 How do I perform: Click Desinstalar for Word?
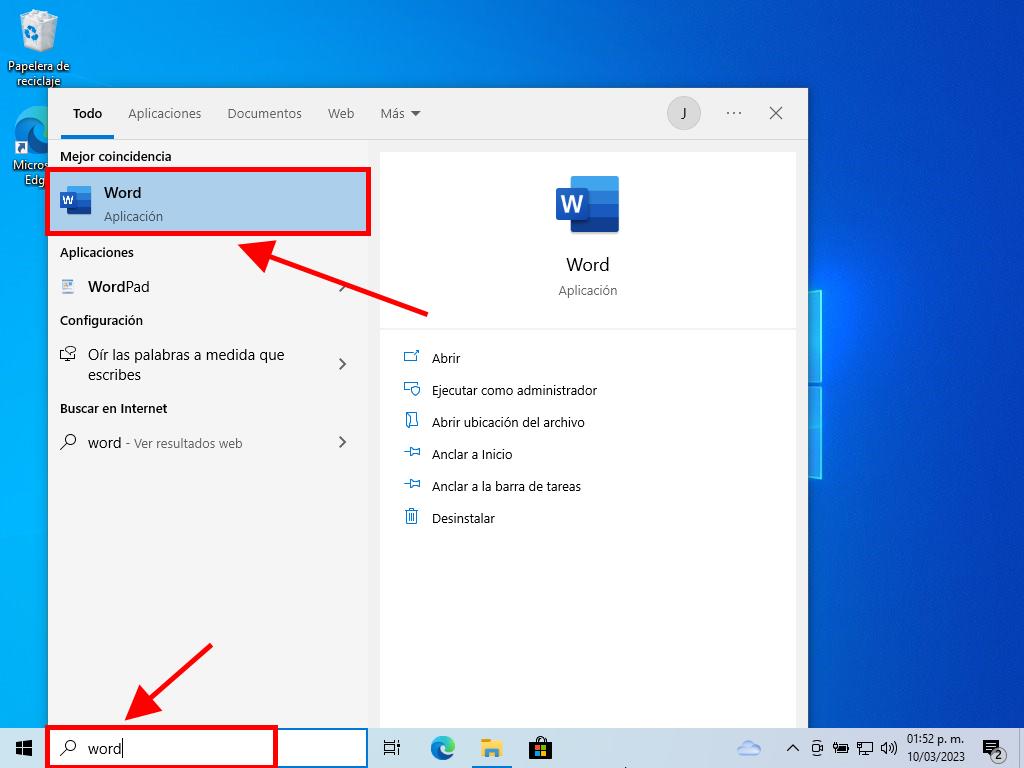[x=463, y=518]
